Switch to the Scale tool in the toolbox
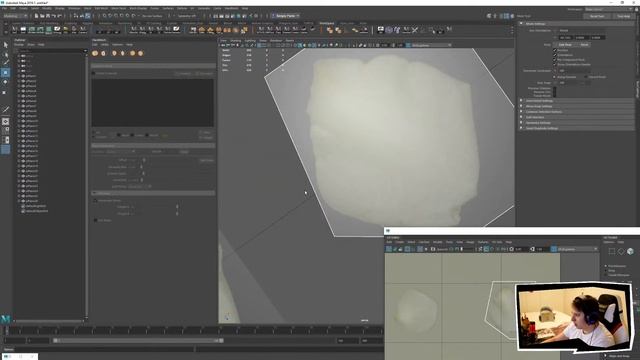Viewport: 640px width, 360px height. pos(5,92)
